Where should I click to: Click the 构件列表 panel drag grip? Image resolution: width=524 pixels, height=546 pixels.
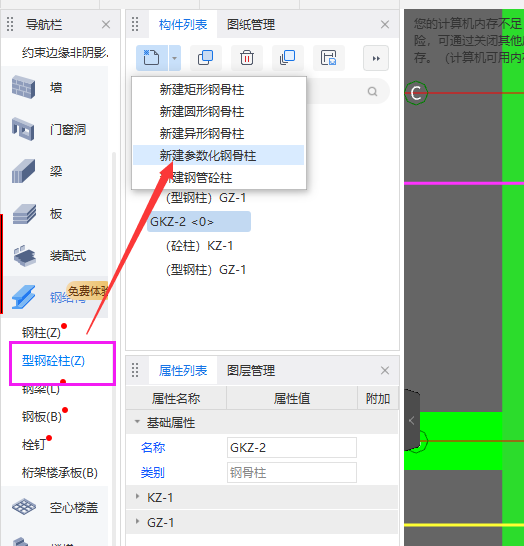coord(135,24)
